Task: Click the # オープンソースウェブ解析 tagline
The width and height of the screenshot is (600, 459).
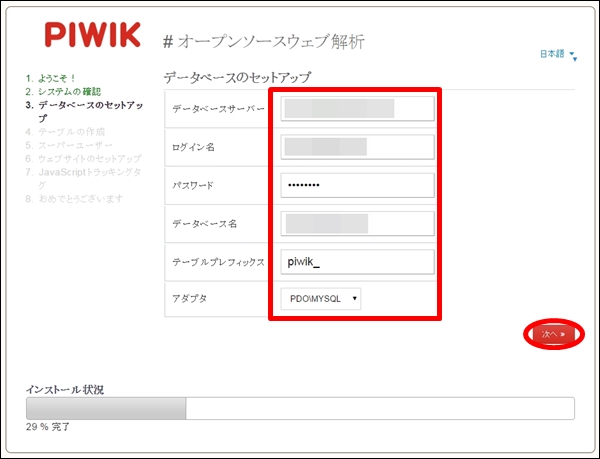Action: [264, 41]
